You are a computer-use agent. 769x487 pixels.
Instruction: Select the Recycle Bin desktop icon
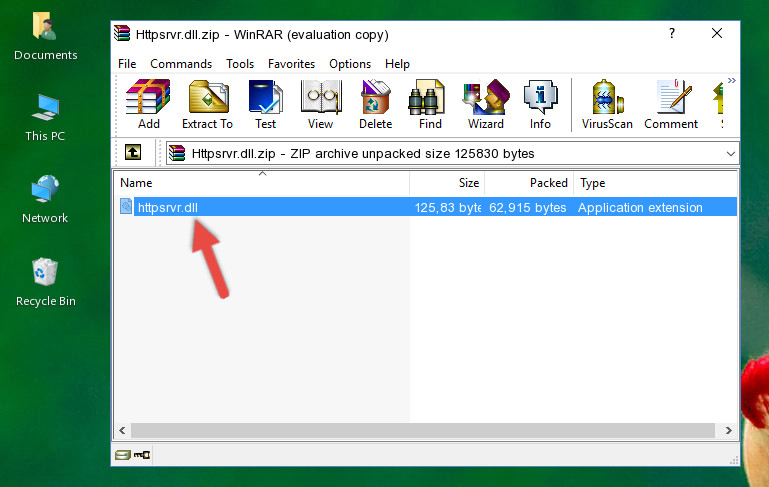coord(46,282)
